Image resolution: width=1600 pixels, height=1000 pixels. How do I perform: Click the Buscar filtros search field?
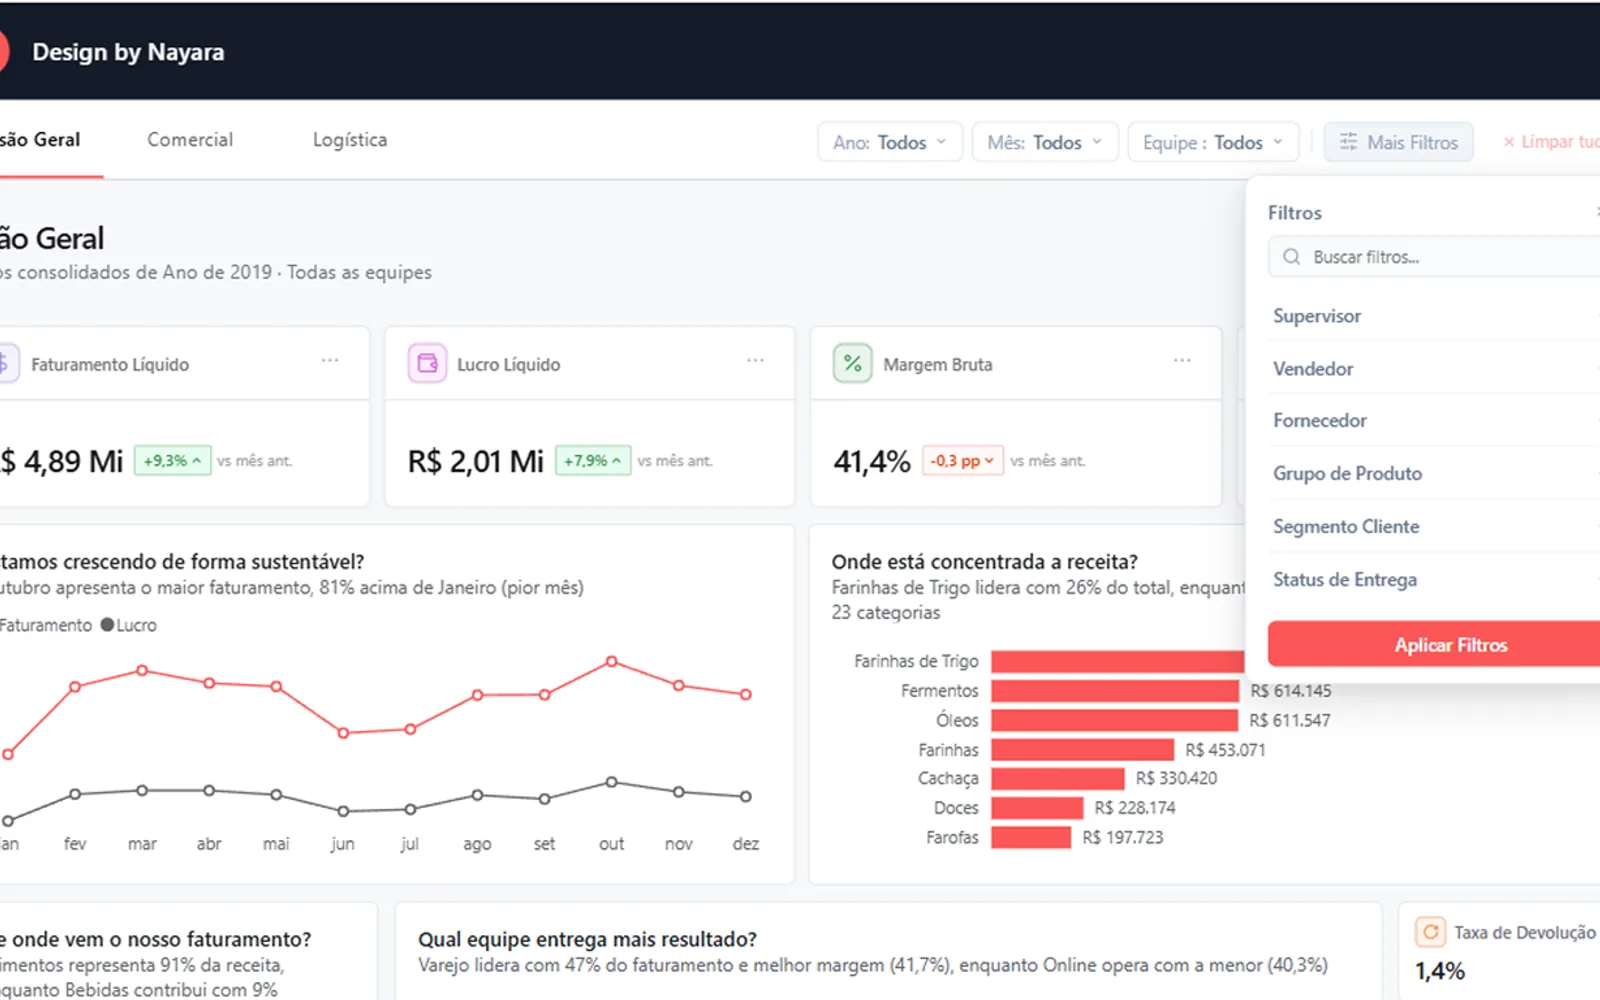coord(1434,257)
